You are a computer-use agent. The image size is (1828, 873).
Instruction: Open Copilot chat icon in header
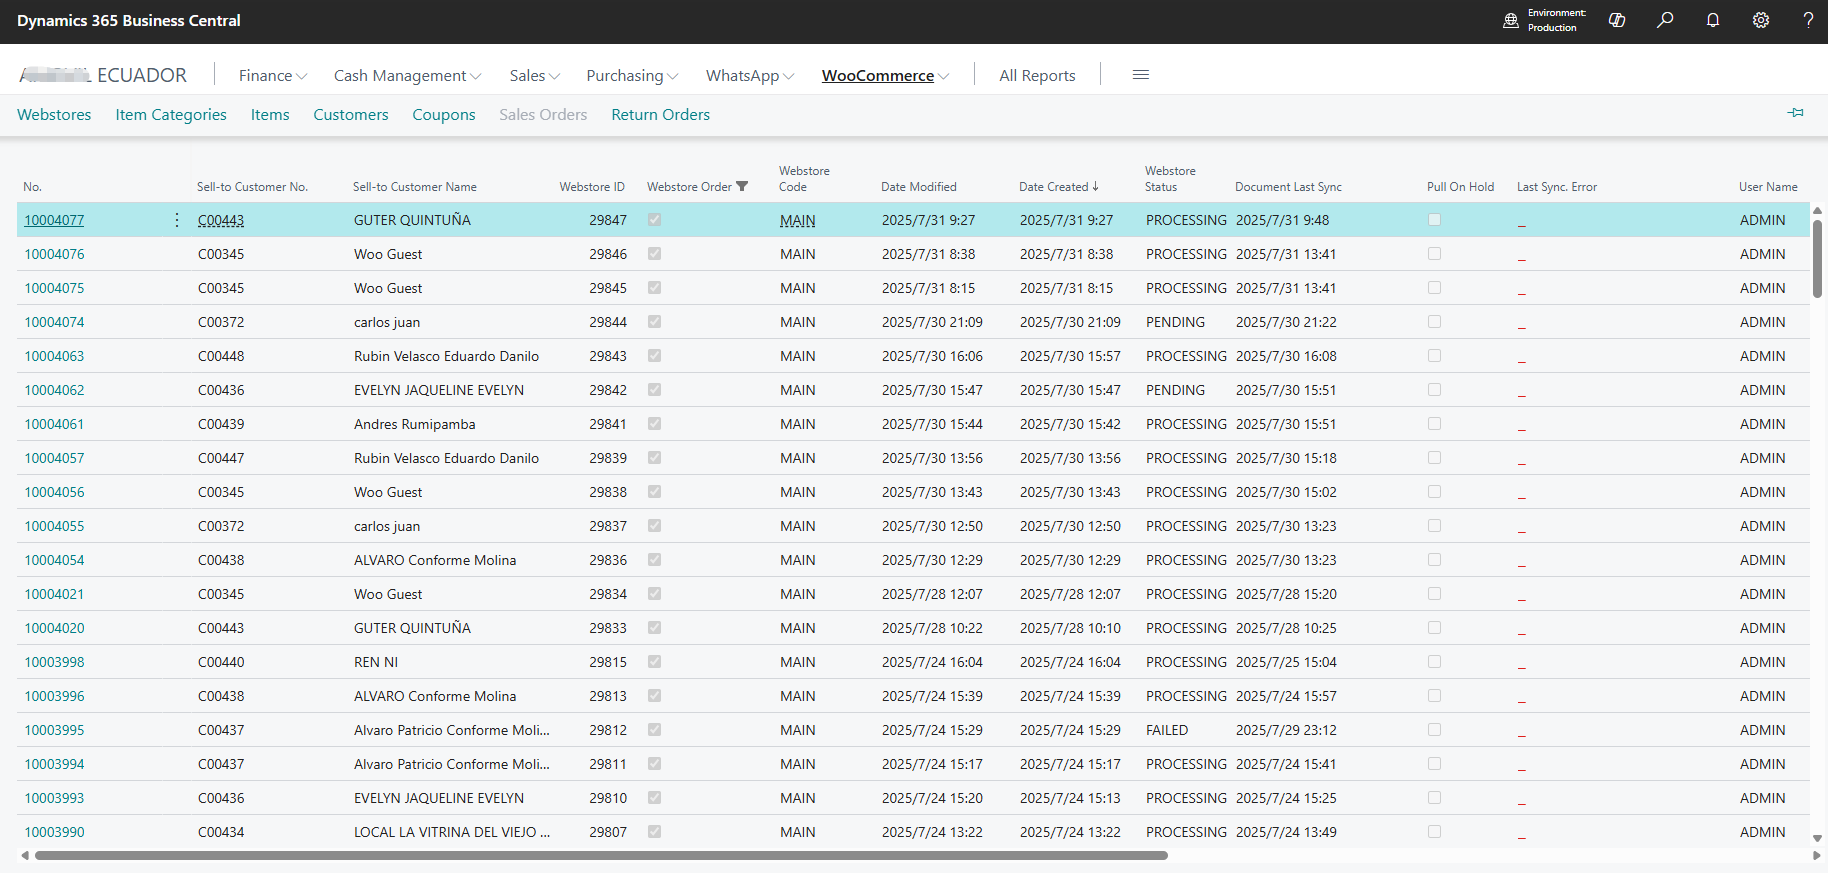point(1617,20)
